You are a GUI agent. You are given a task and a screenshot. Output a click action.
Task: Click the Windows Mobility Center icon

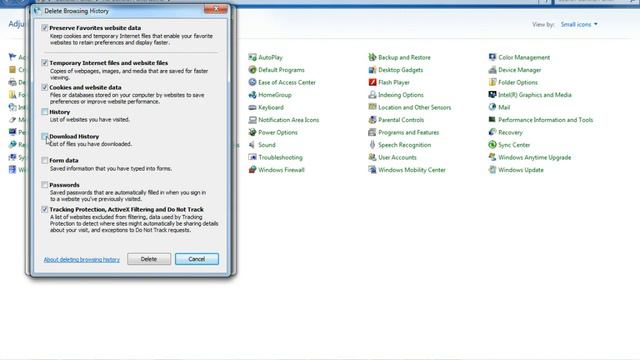tap(372, 170)
